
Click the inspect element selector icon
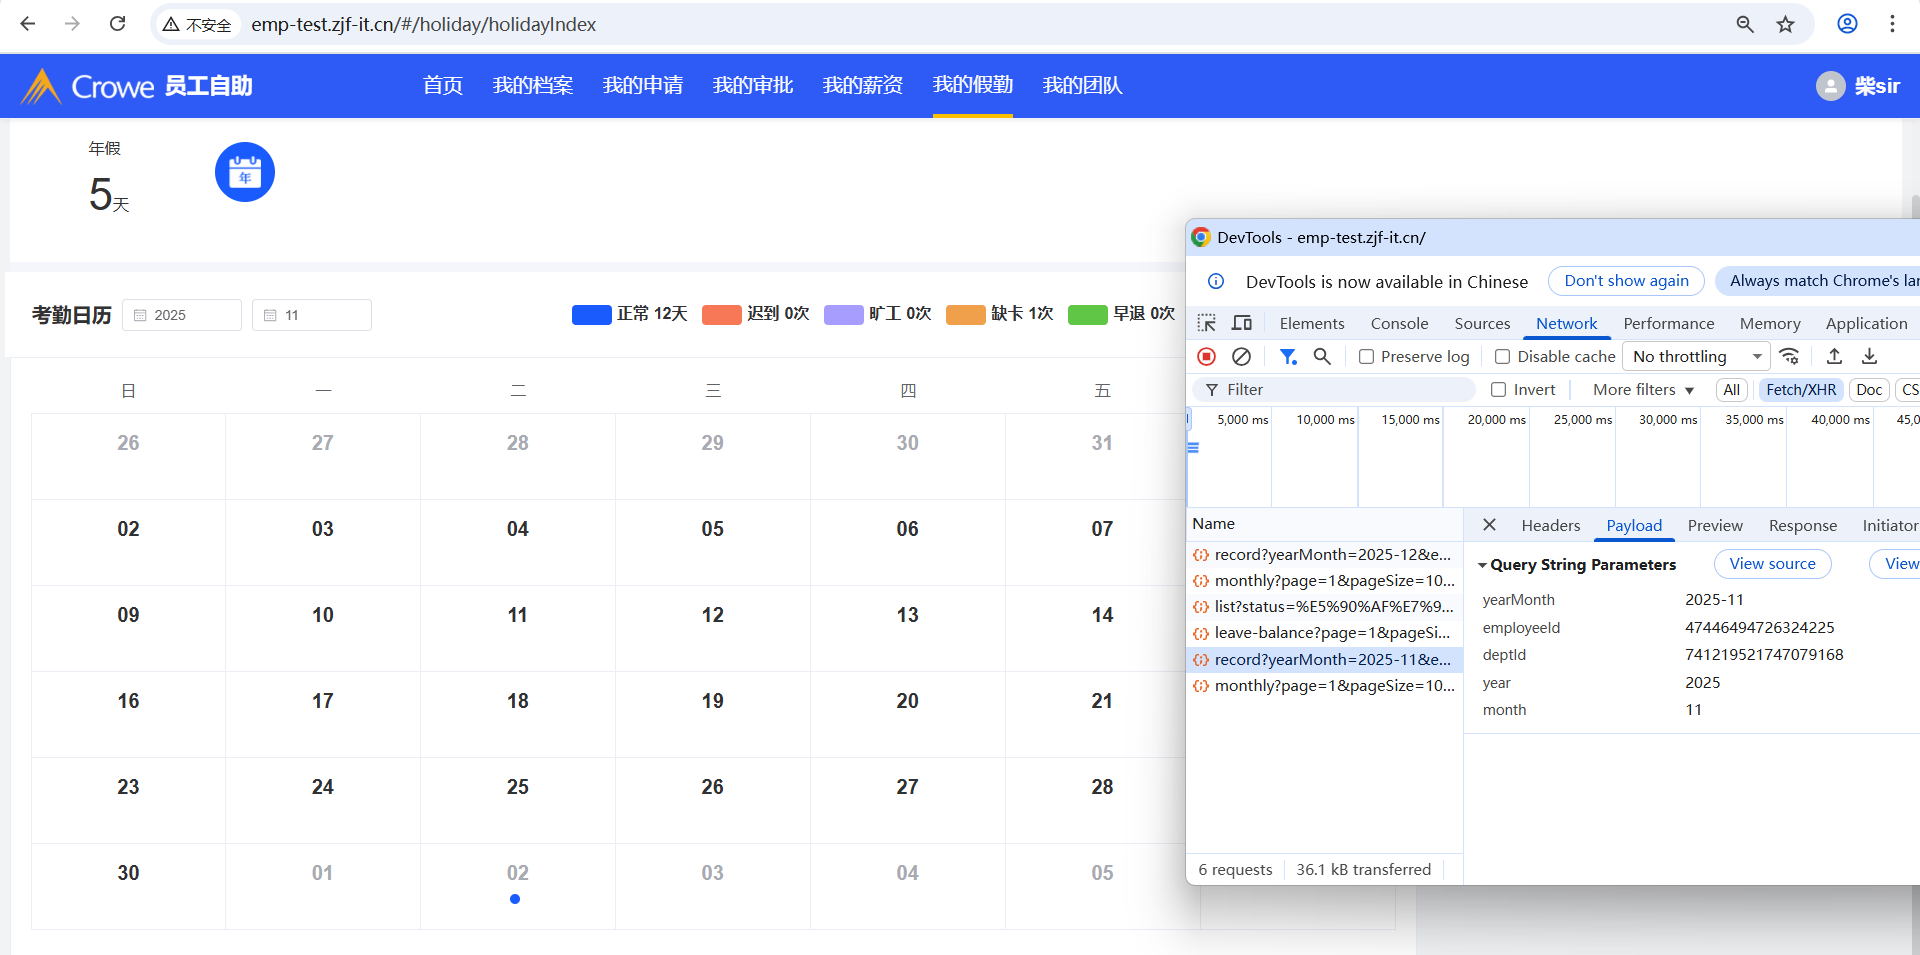(x=1207, y=323)
